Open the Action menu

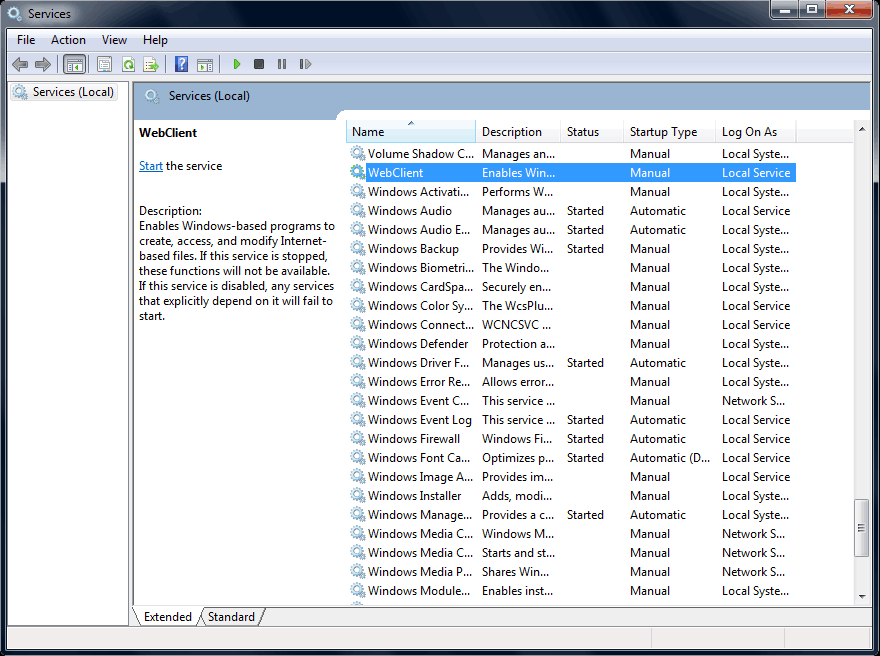click(x=68, y=40)
